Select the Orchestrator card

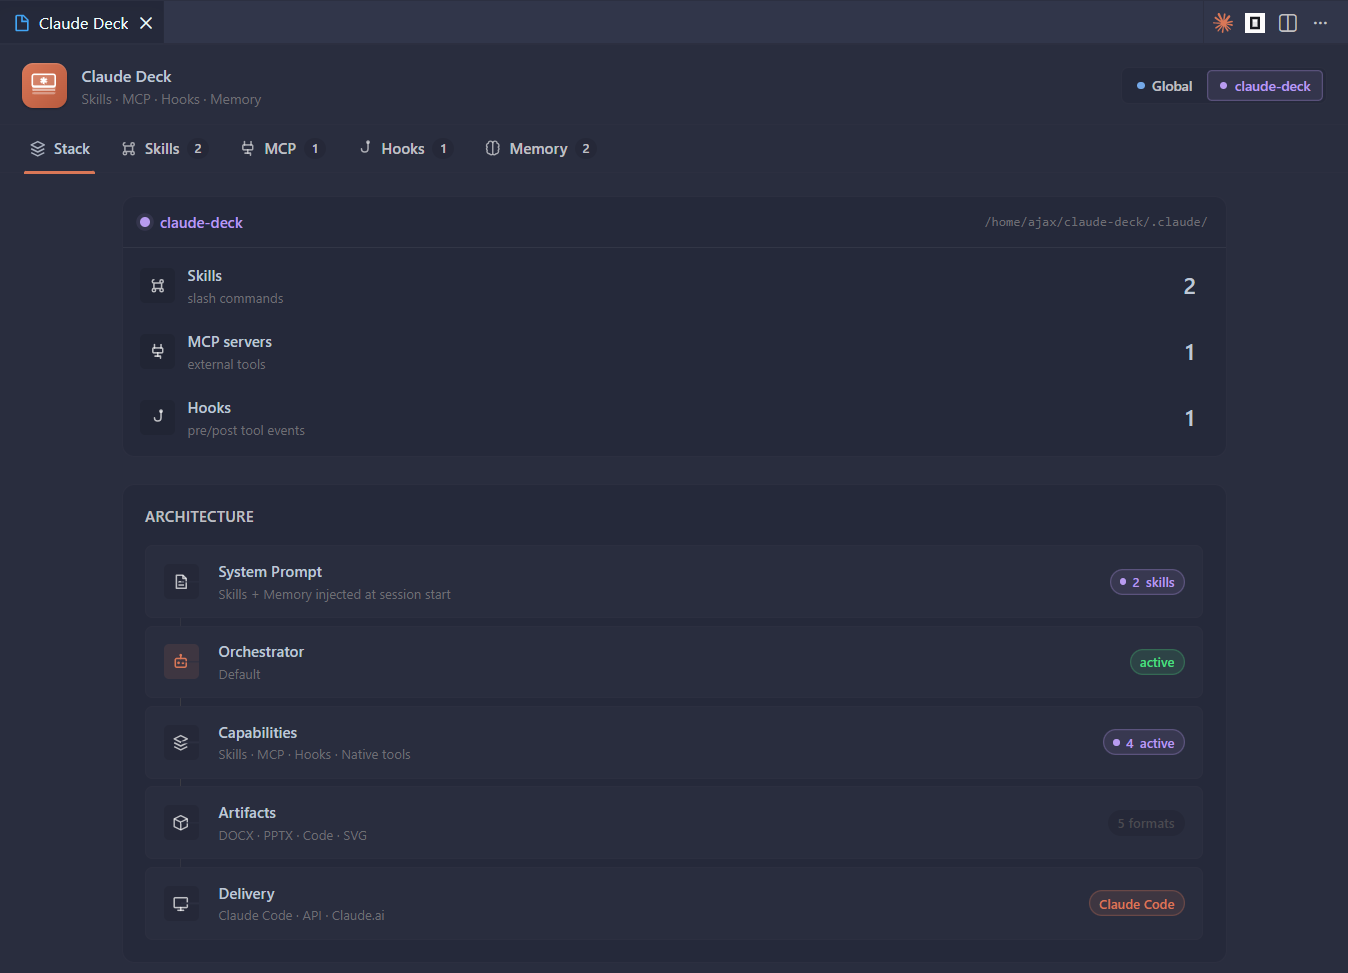click(674, 662)
